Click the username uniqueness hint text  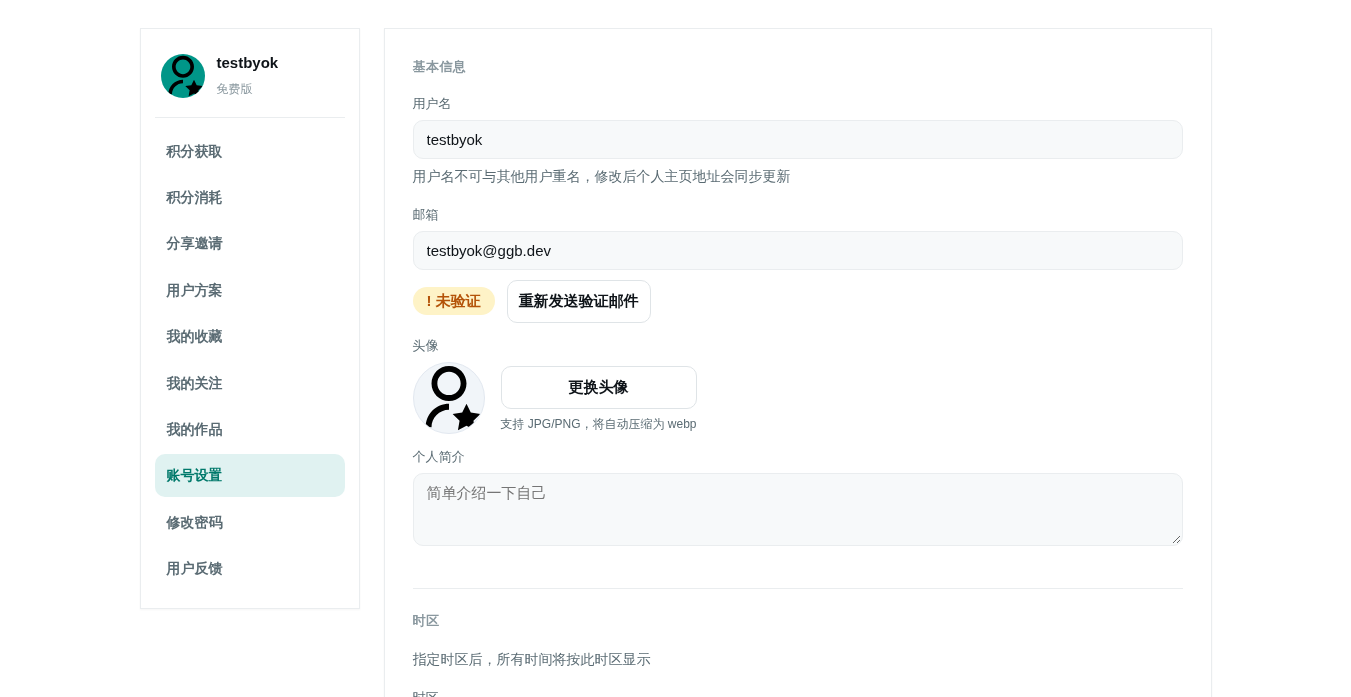[601, 177]
